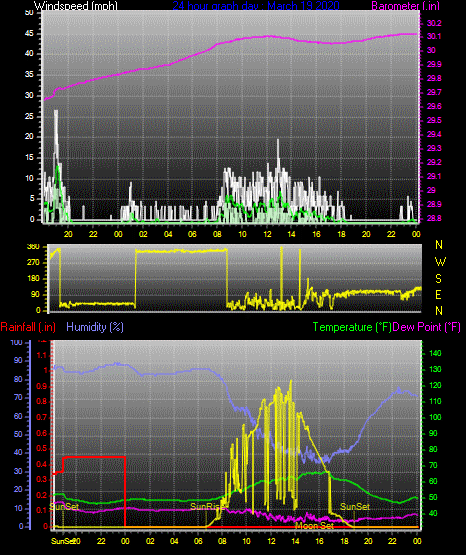Click the magenta "Dew Point (°F)" legend label

427,327
